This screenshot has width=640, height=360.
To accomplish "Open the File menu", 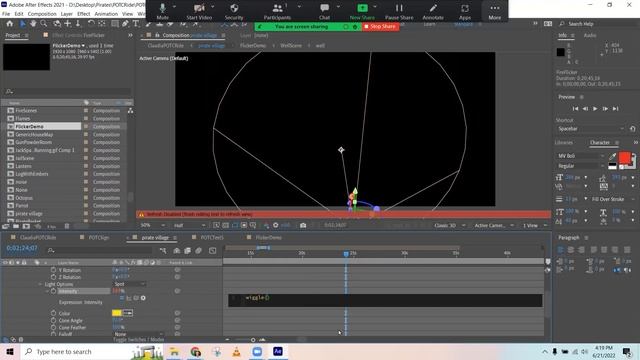I will [x=6, y=14].
